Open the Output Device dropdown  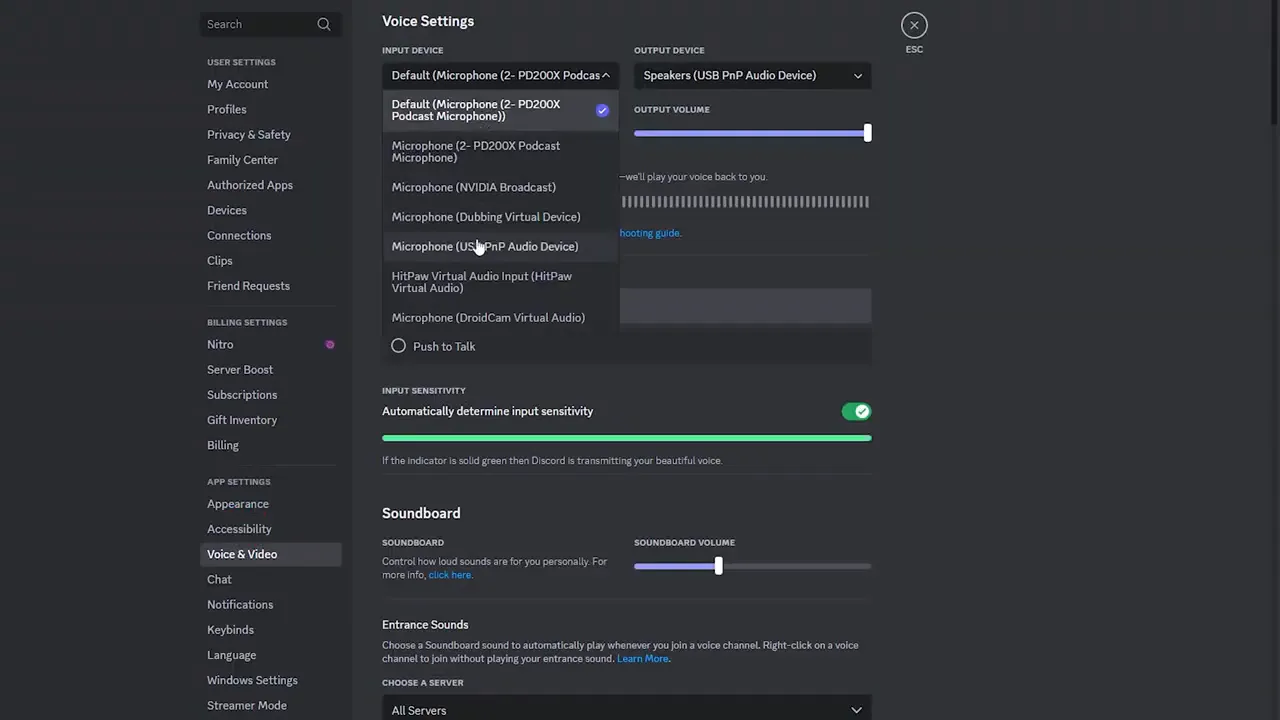point(752,75)
